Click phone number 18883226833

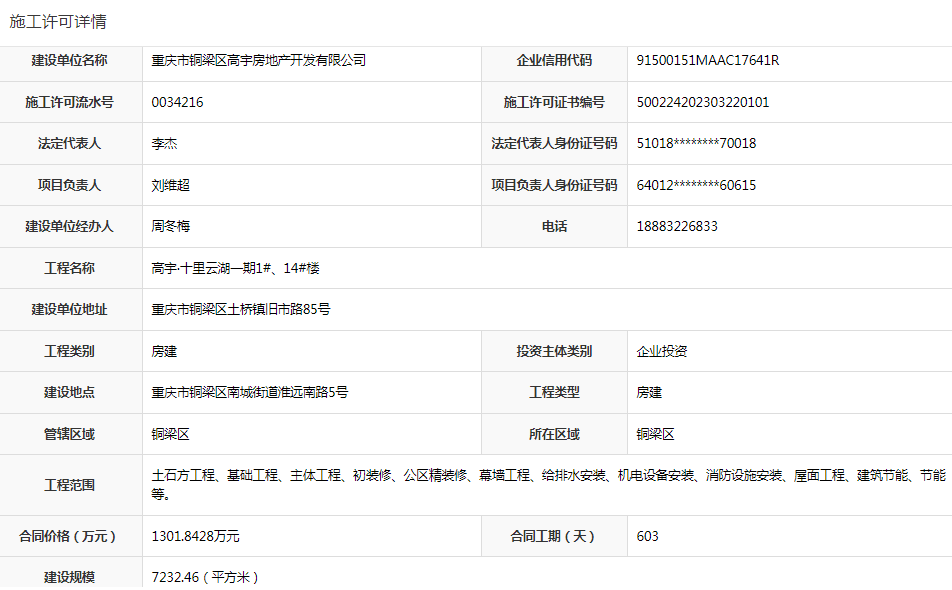pos(677,227)
